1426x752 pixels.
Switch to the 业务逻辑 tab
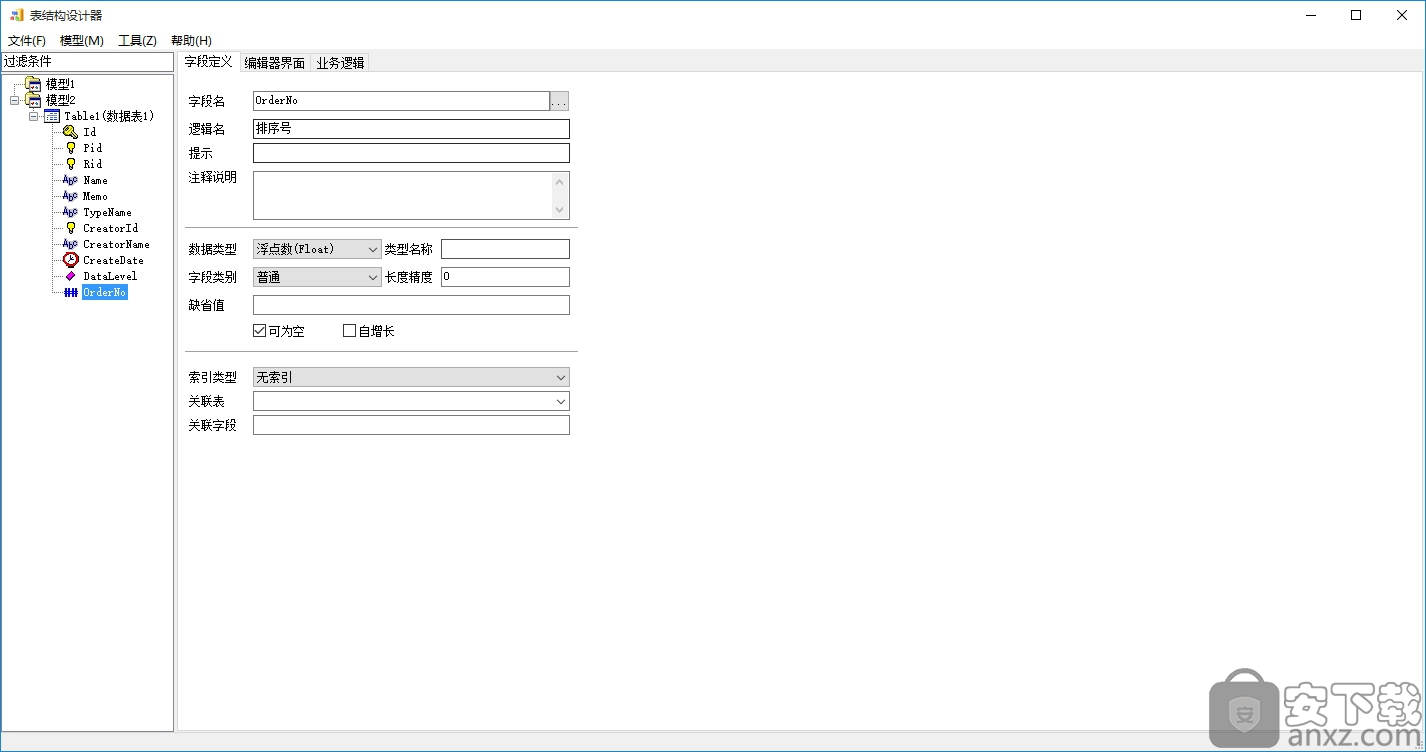pos(340,63)
